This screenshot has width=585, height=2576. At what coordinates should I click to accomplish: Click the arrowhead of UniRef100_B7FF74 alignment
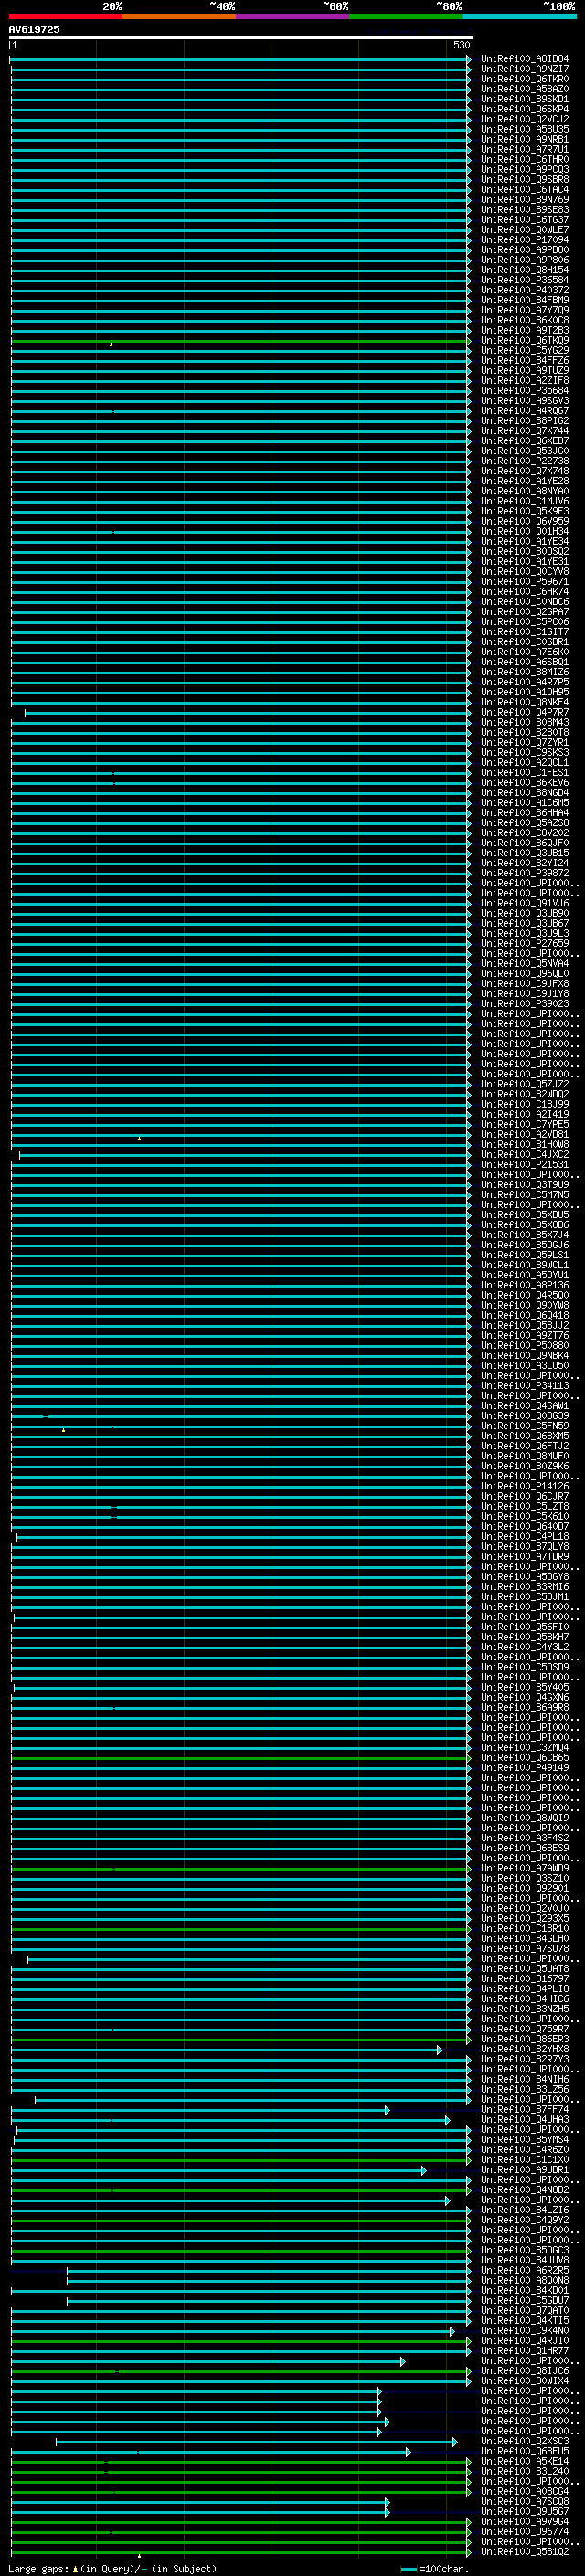387,2110
